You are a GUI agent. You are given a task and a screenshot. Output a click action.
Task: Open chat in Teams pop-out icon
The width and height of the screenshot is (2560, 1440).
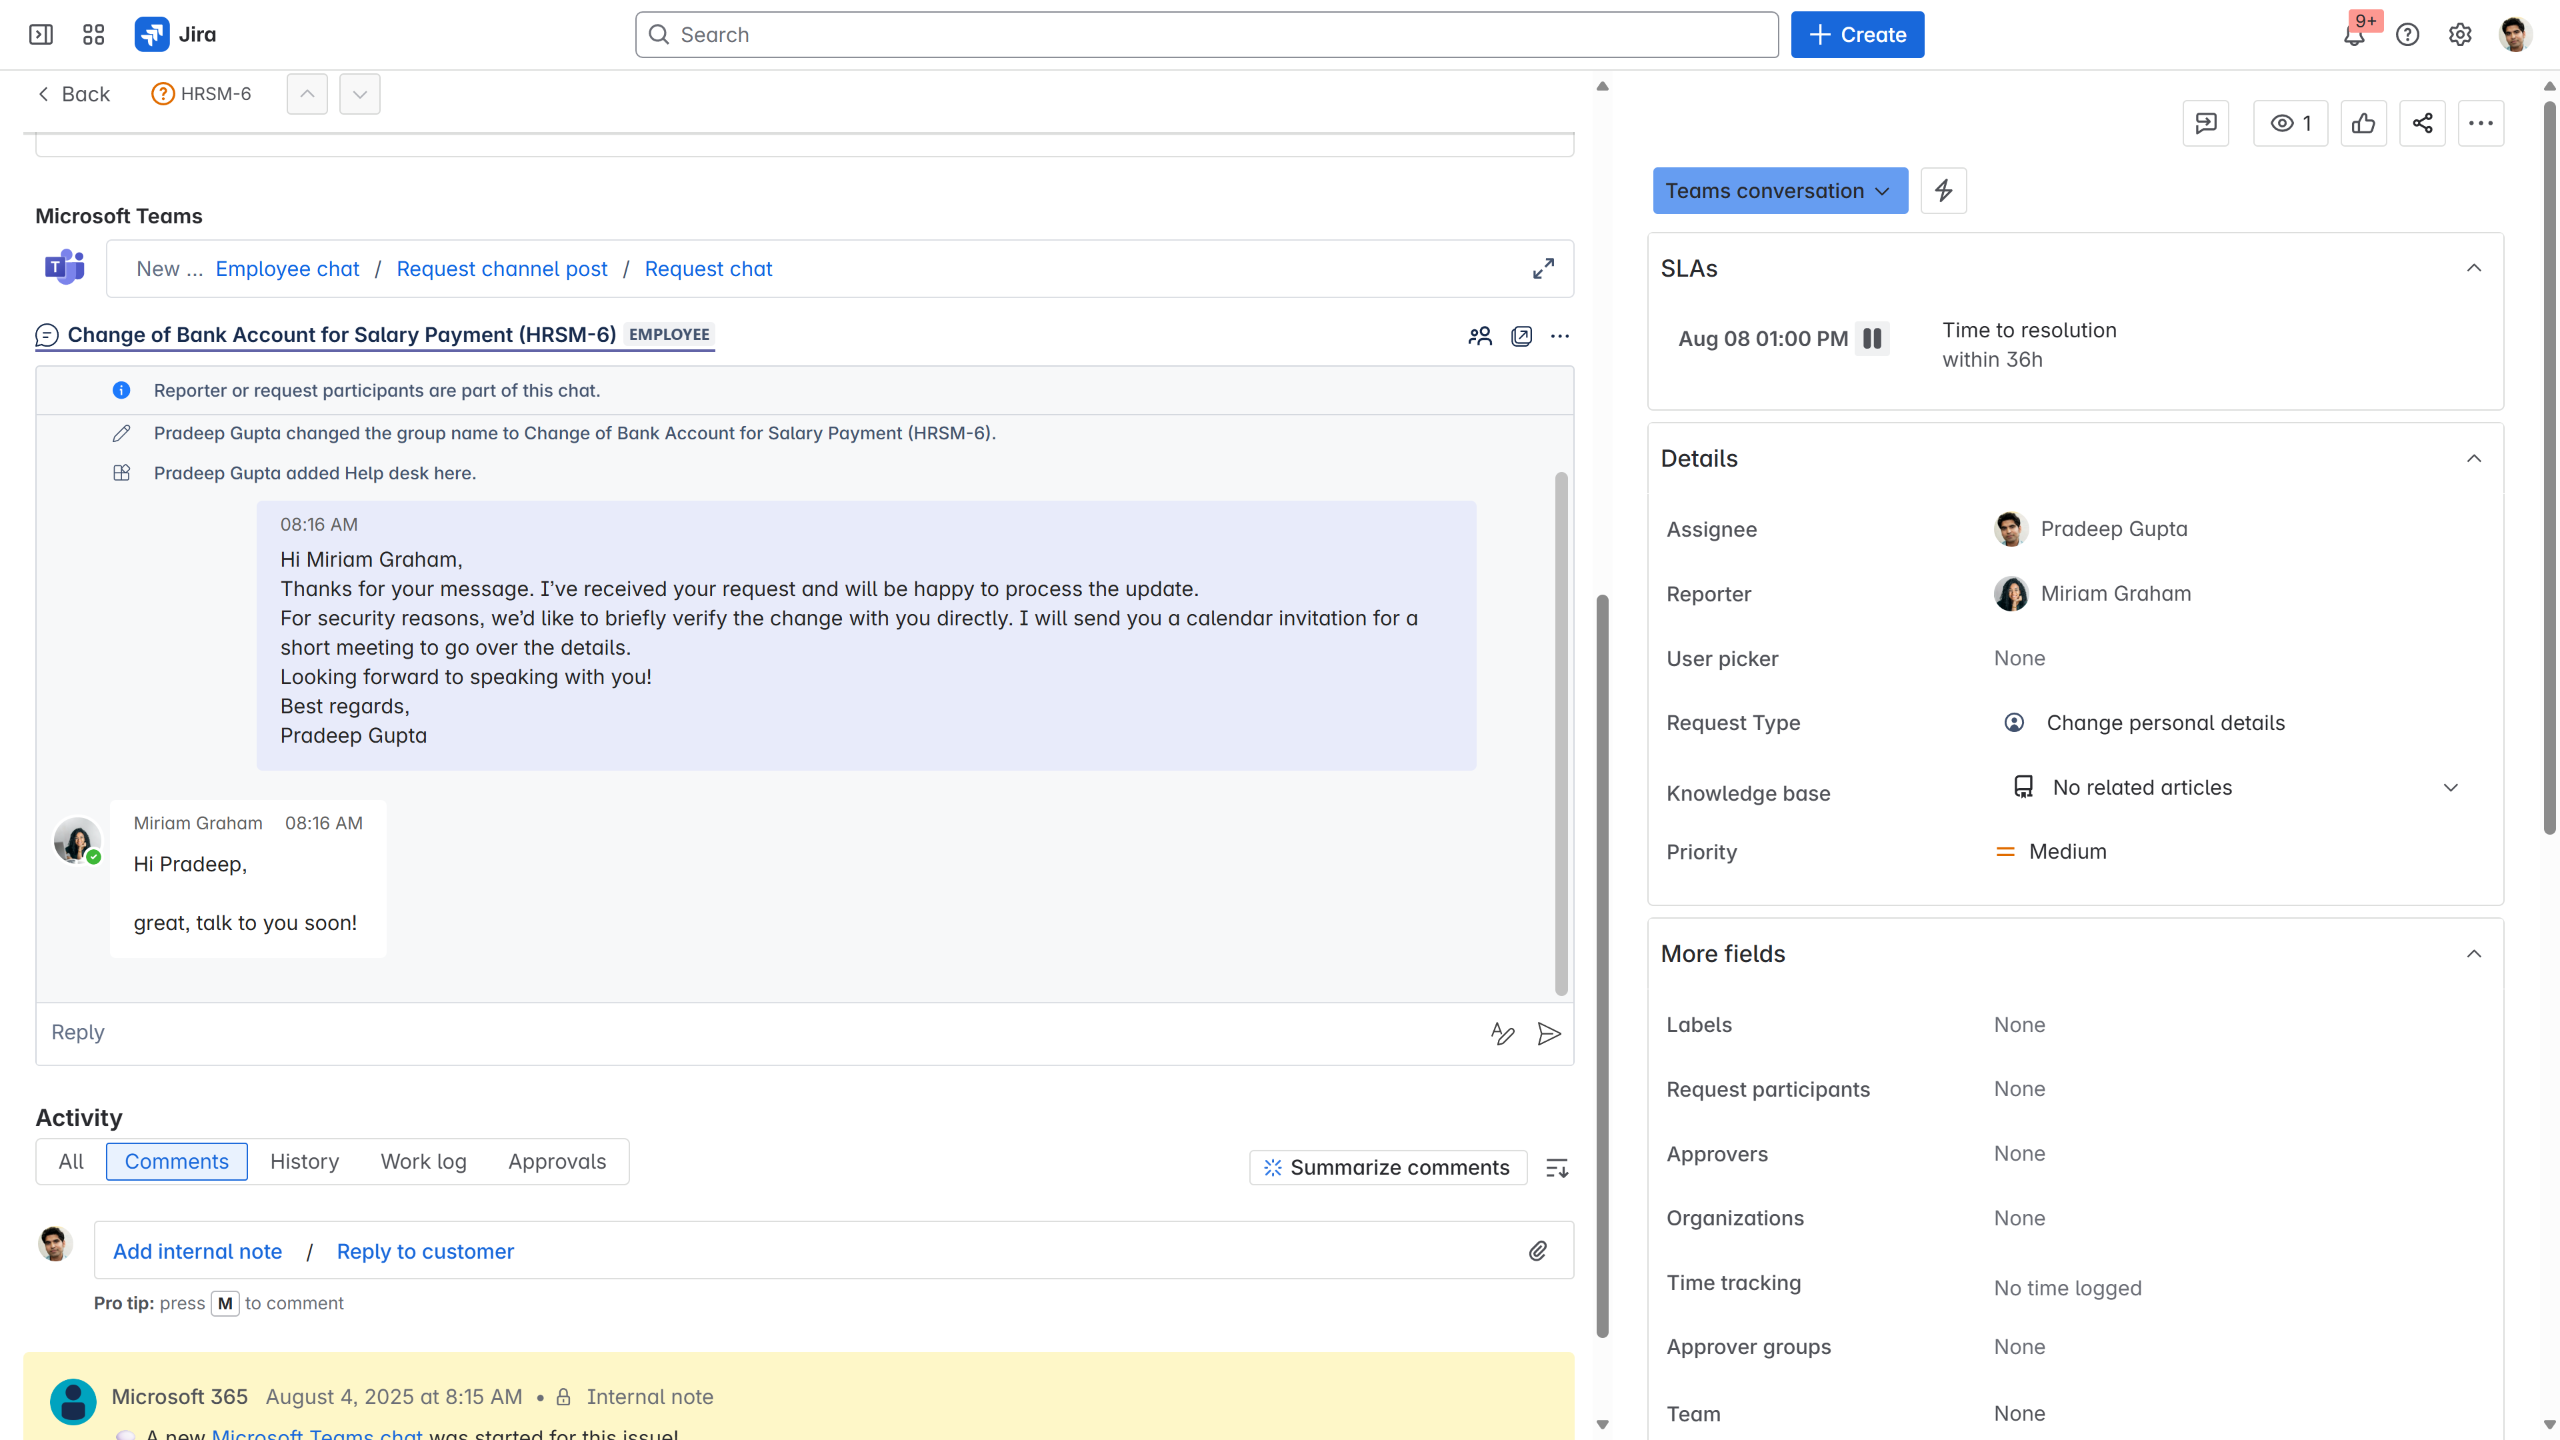click(x=1521, y=336)
